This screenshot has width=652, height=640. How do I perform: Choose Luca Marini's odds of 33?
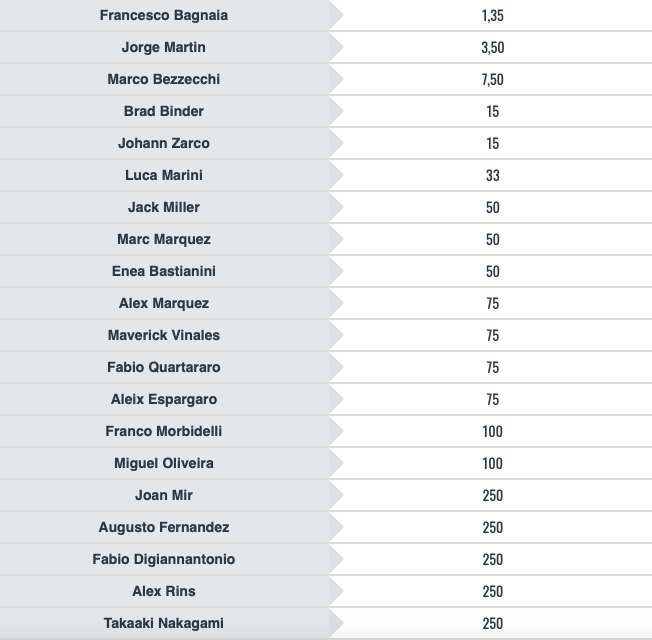point(492,175)
